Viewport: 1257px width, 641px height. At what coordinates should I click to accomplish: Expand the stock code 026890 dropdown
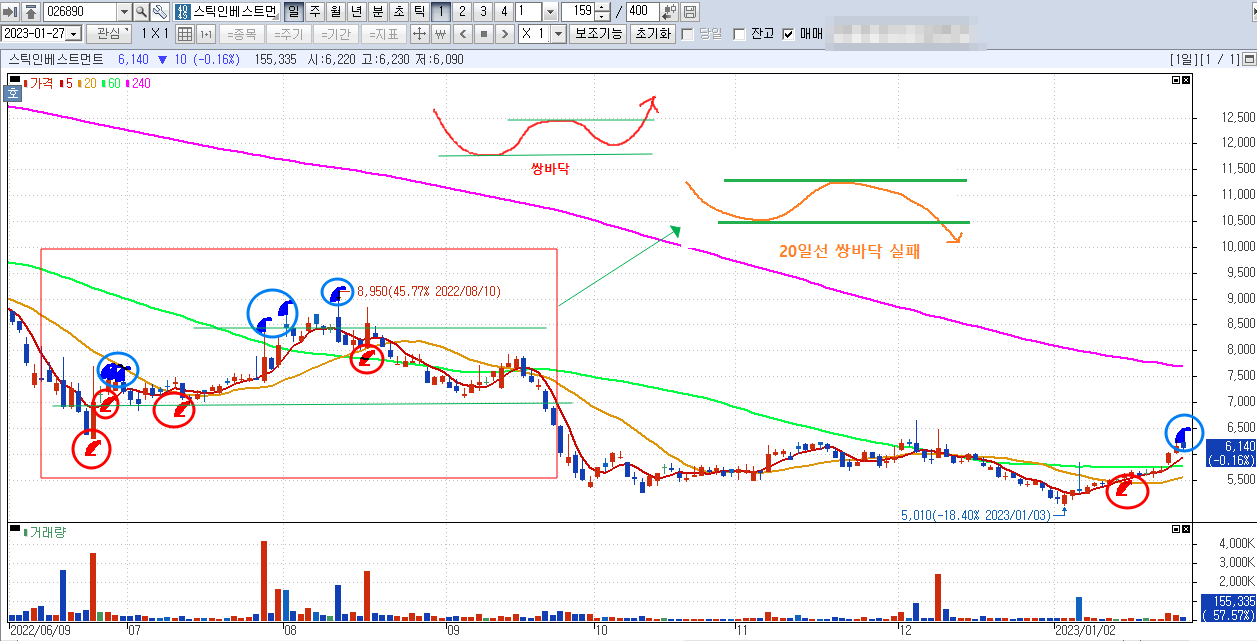124,12
